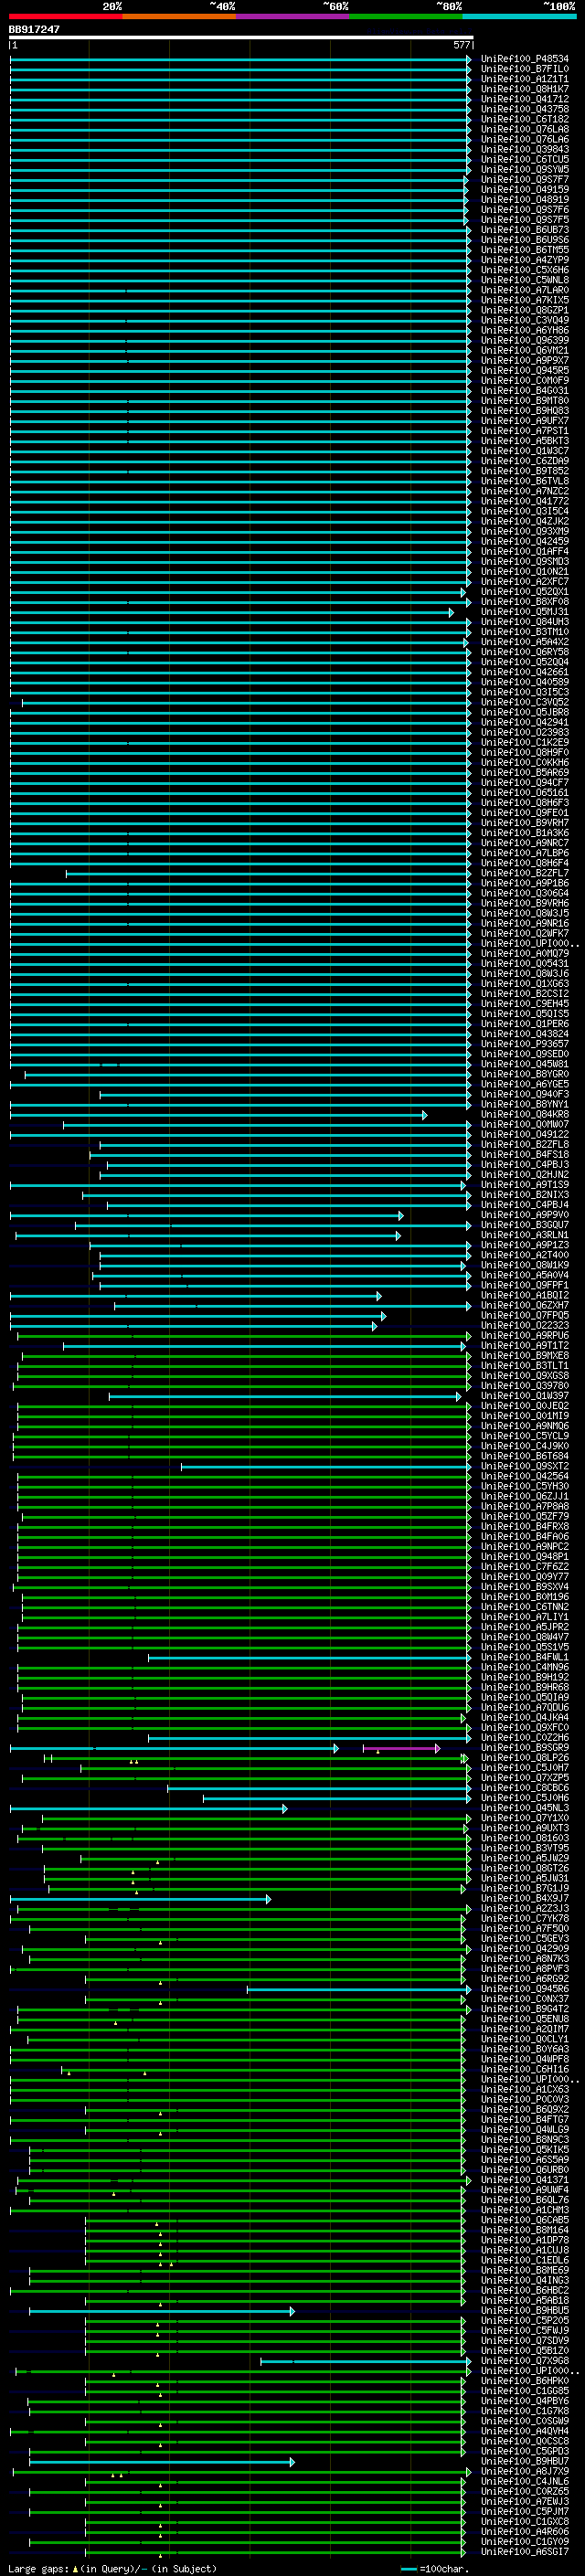Image resolution: width=585 pixels, height=2576 pixels.
Task: Click hit label UniRef100_Q1W397
Action: [x=524, y=1396]
